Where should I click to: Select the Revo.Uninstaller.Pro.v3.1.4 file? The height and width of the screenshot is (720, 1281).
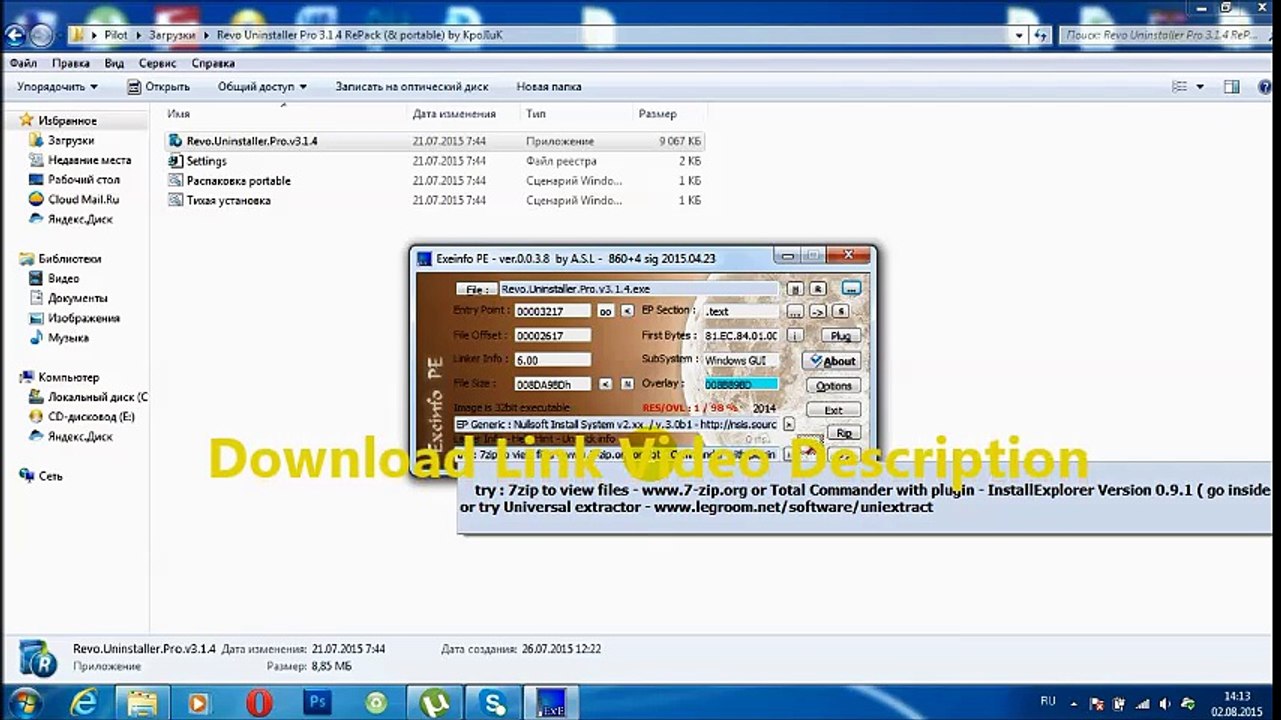click(x=434, y=141)
